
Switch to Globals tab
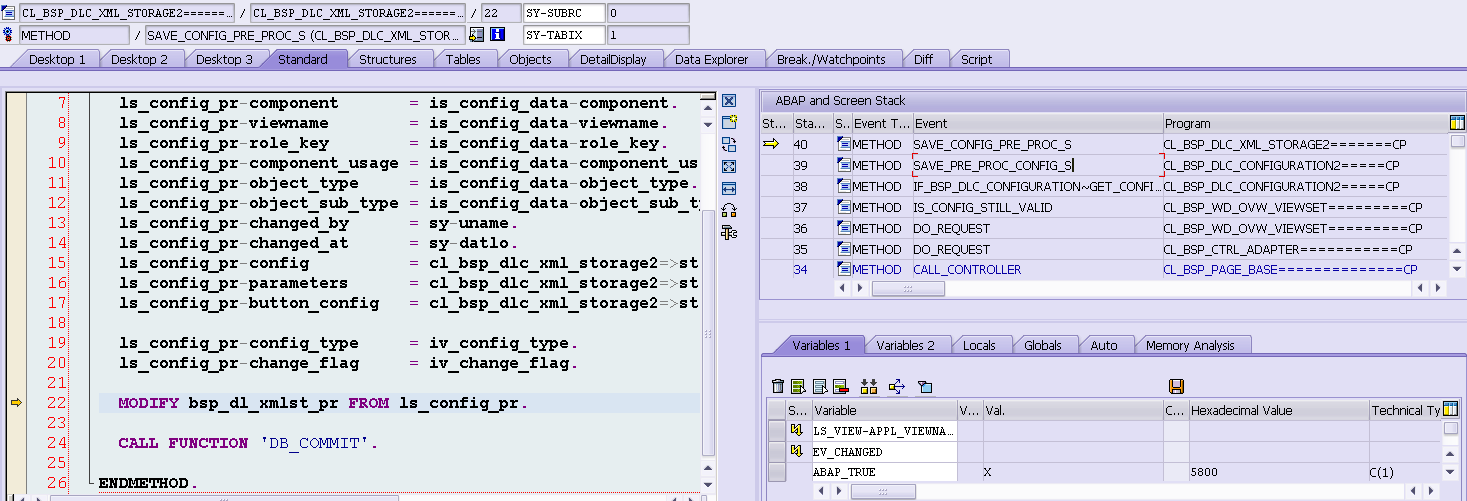pyautogui.click(x=1043, y=345)
